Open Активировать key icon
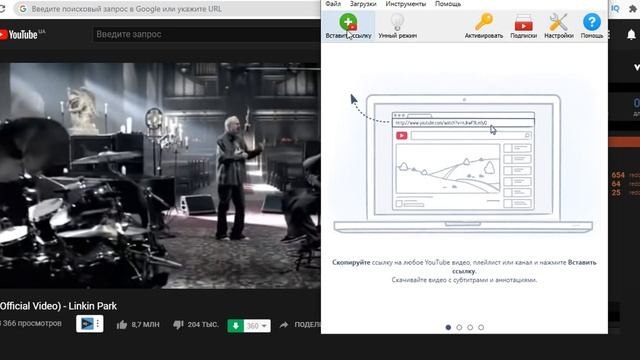Screen dimensions: 640x360 484,25
